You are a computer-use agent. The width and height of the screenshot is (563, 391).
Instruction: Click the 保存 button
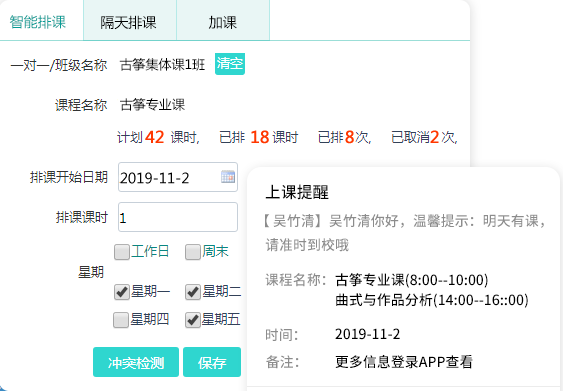(212, 362)
